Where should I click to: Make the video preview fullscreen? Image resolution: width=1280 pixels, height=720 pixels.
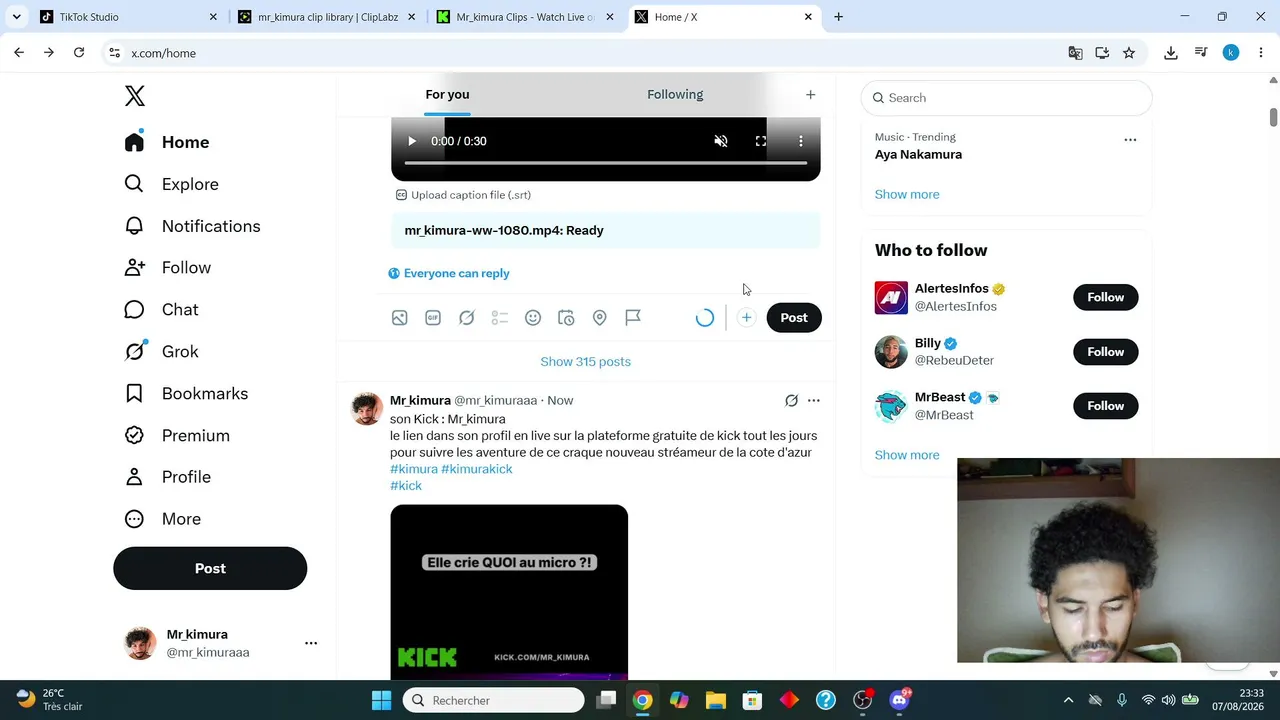click(761, 141)
